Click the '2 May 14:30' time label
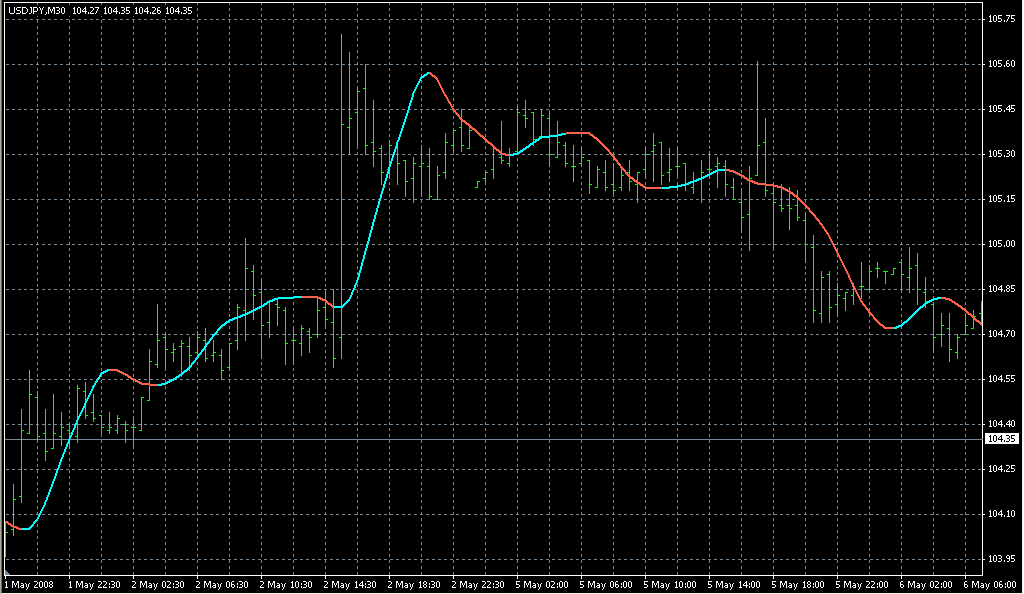Image resolution: width=1024 pixels, height=594 pixels. coord(350,584)
